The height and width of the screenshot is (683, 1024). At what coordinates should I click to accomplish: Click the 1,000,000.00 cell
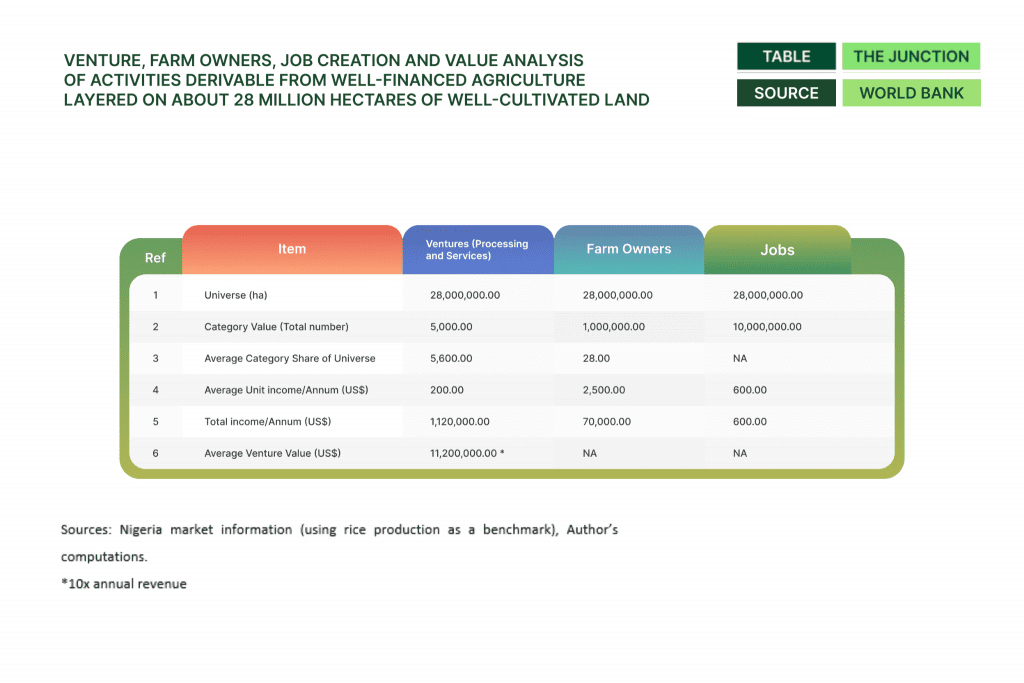point(613,326)
